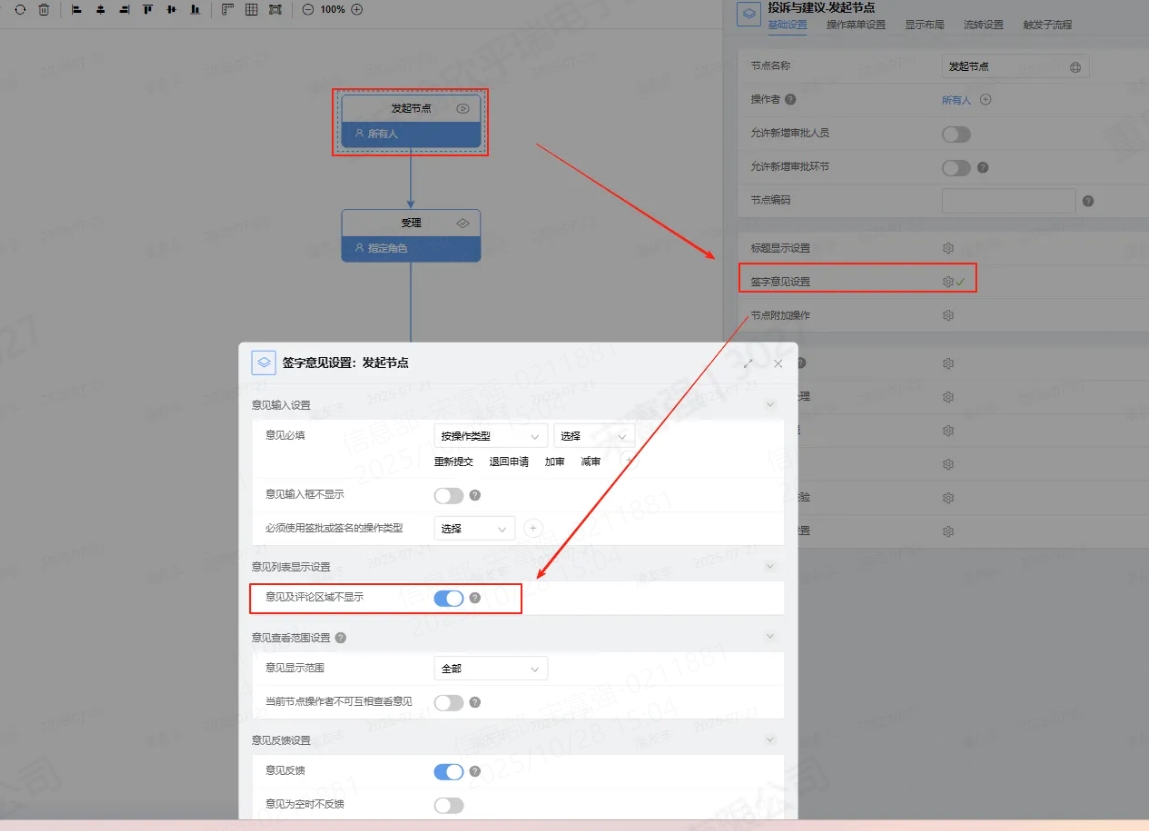Viewport: 1149px width, 831px height.
Task: Click the trash delete icon in toolbar
Action: [44, 9]
